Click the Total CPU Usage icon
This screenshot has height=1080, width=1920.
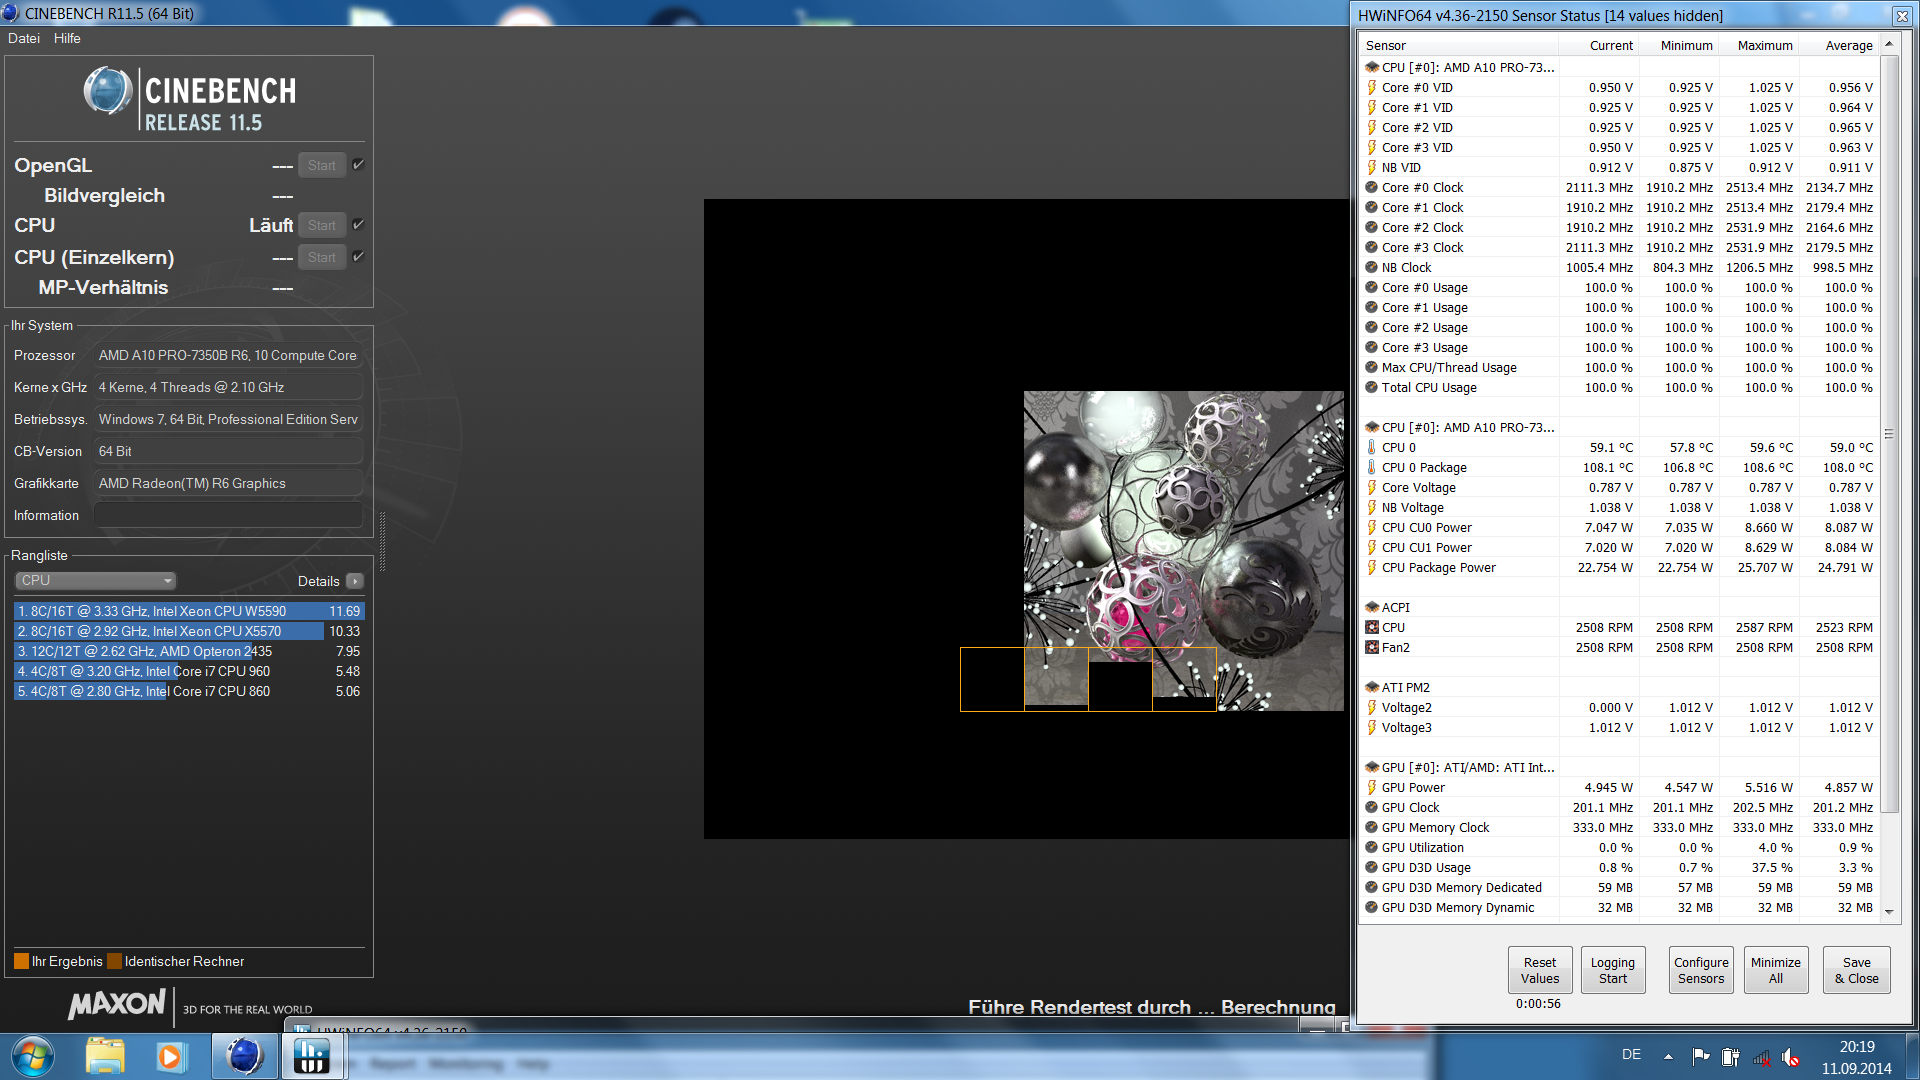point(1372,388)
